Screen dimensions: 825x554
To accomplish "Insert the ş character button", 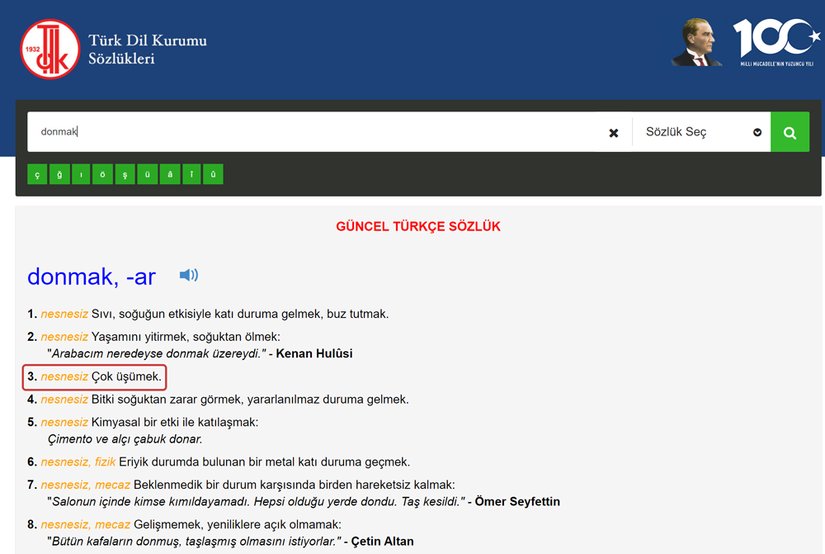I will click(x=125, y=174).
